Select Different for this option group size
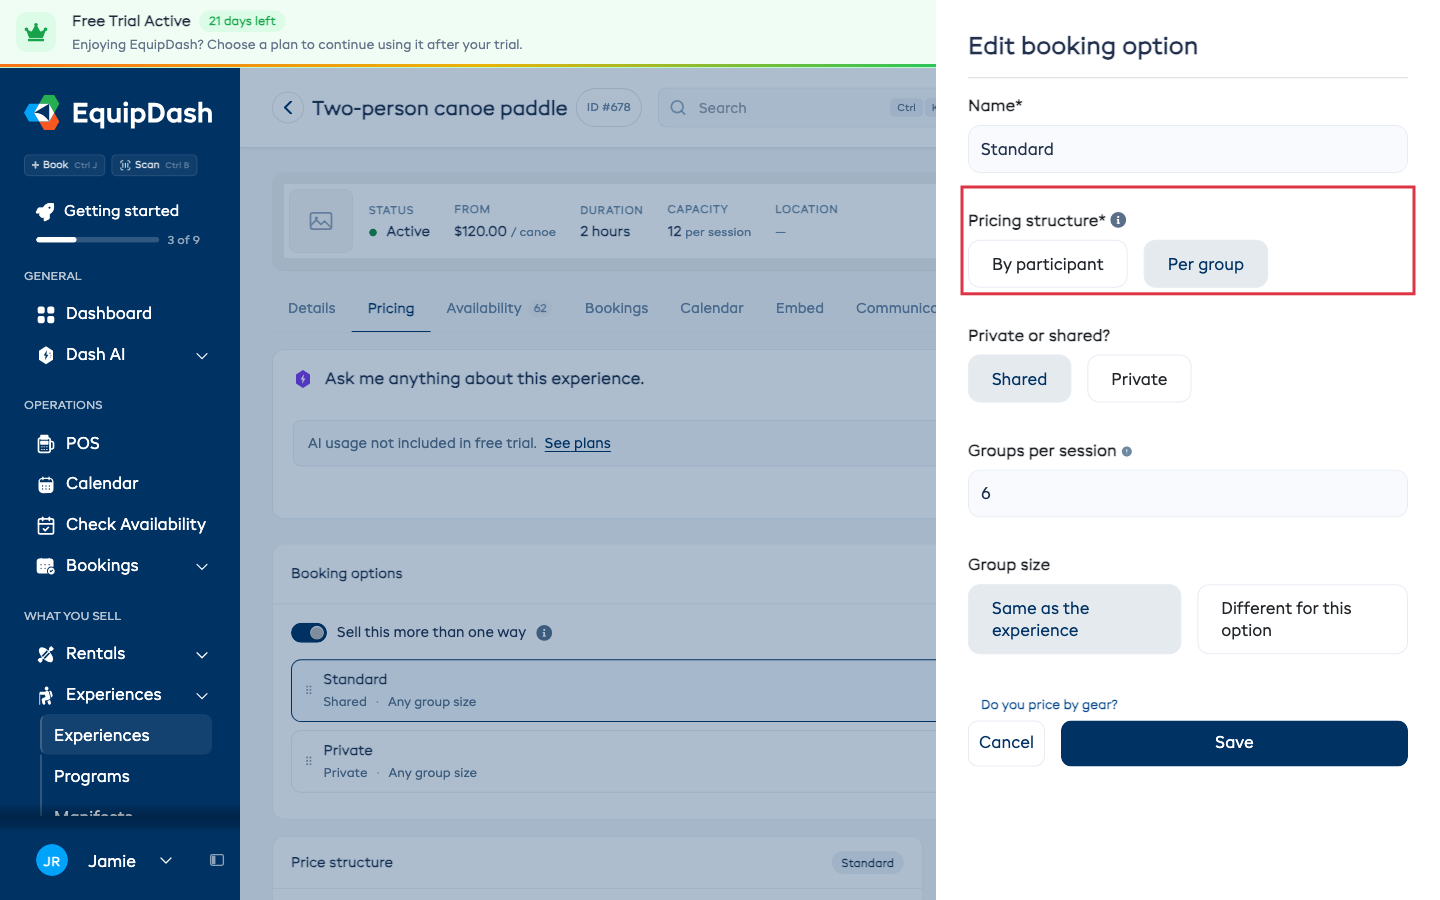 [x=1302, y=619]
